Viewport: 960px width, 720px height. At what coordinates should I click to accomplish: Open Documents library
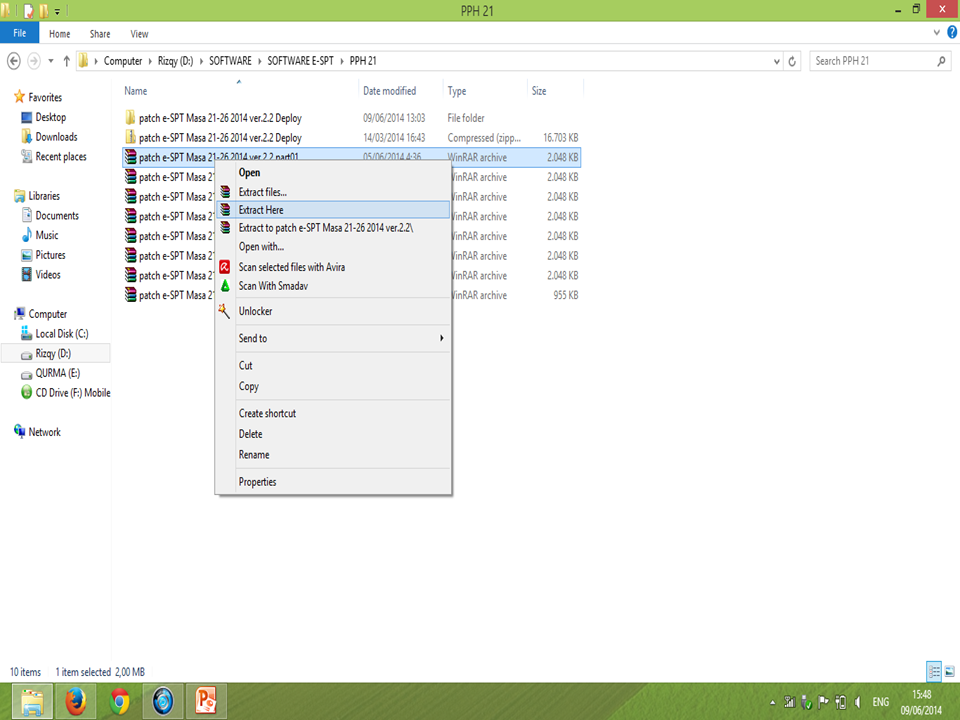[56, 216]
